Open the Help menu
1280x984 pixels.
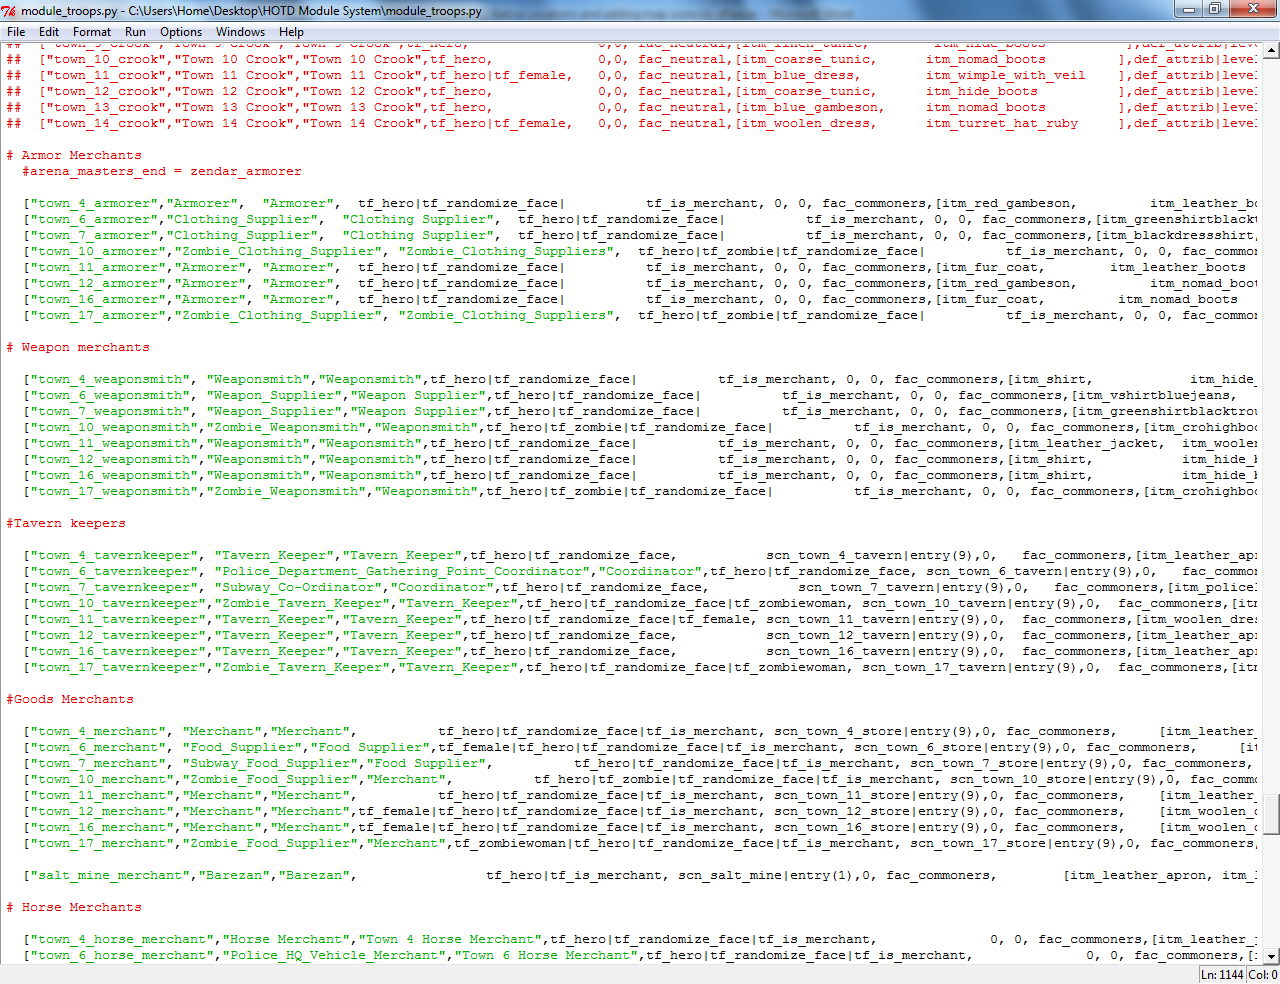tap(291, 32)
